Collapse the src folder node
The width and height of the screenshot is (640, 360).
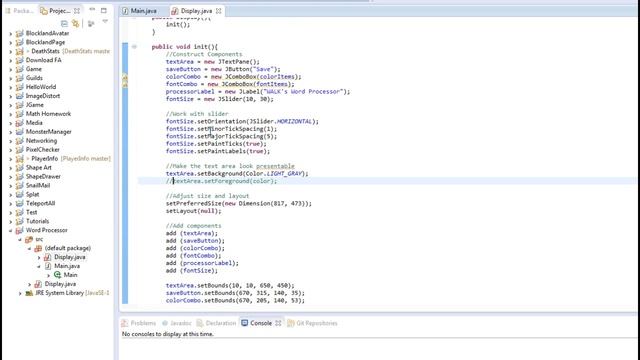(x=20, y=240)
